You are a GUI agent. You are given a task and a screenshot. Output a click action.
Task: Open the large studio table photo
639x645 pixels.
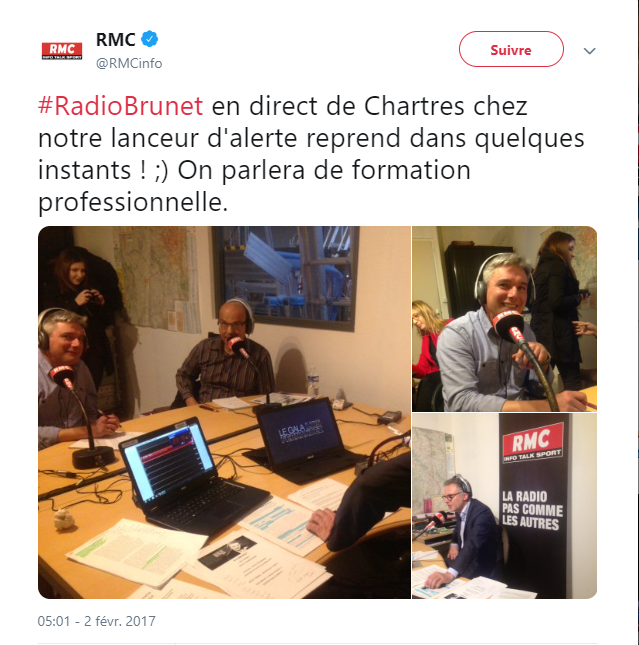(224, 412)
